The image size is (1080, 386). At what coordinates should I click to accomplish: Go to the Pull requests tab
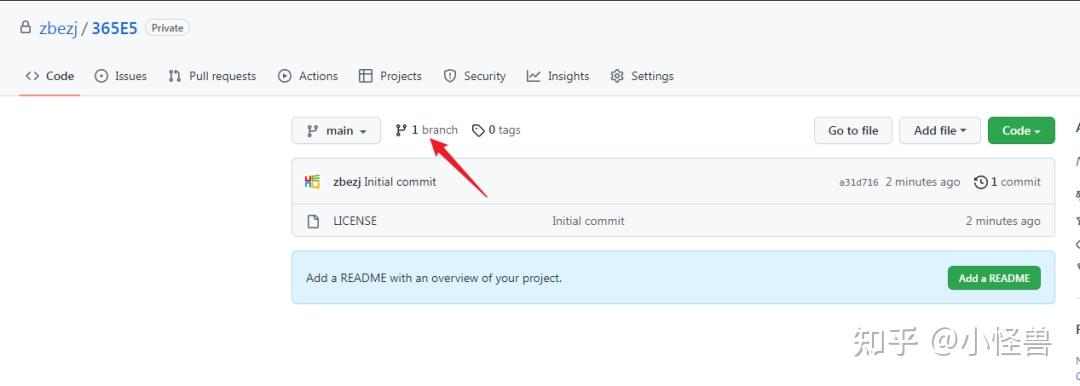[x=212, y=76]
